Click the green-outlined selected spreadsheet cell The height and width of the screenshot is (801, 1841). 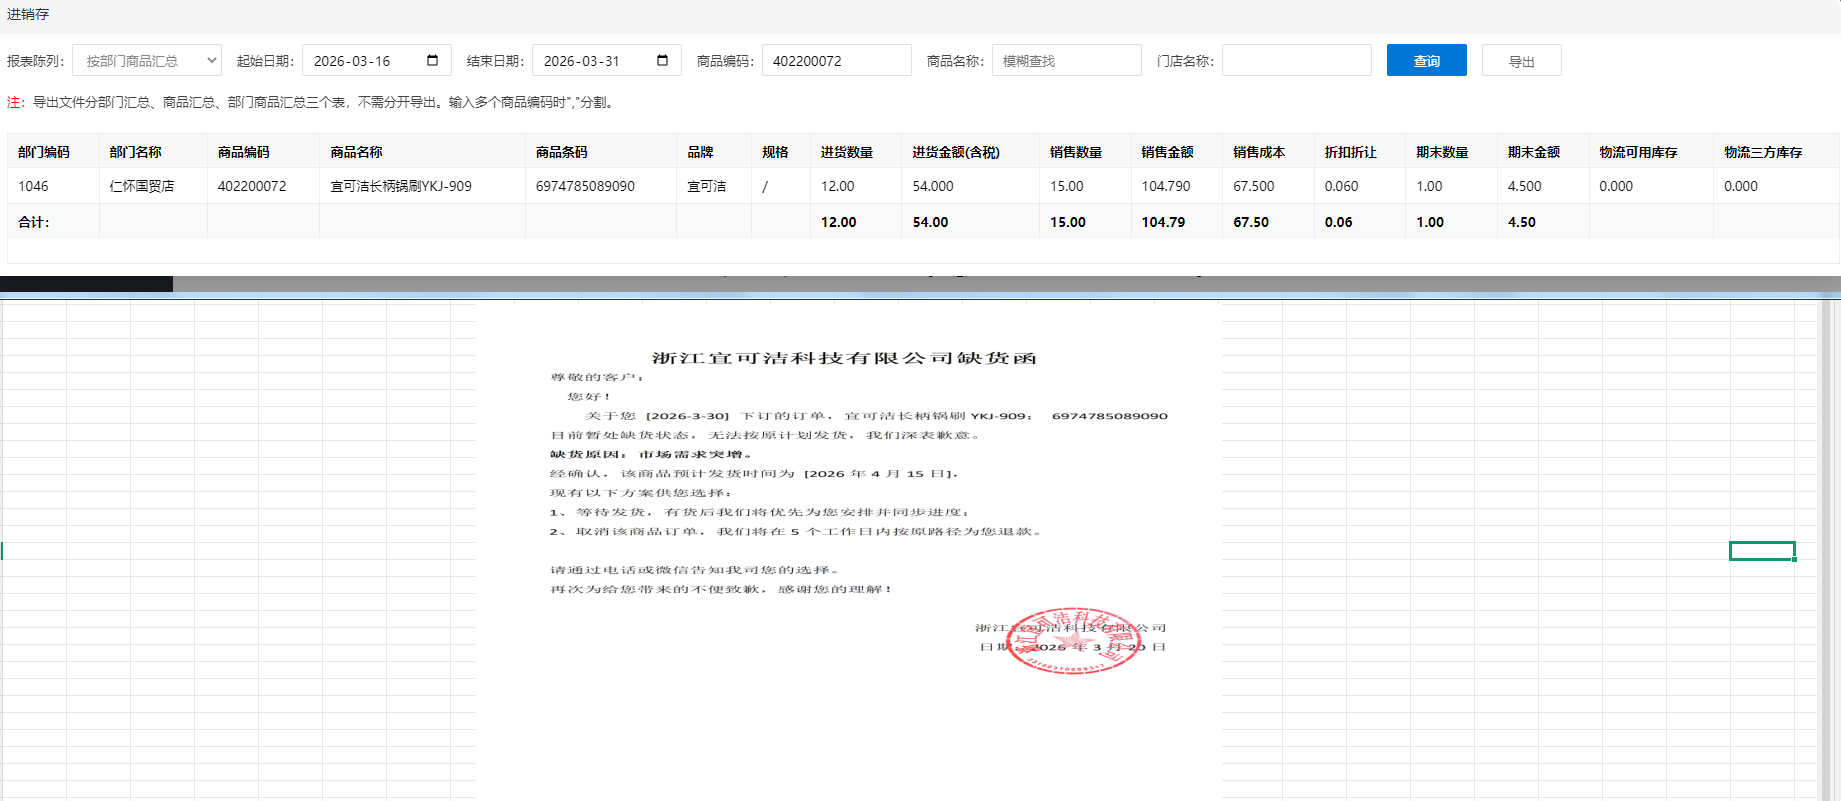pyautogui.click(x=1762, y=551)
